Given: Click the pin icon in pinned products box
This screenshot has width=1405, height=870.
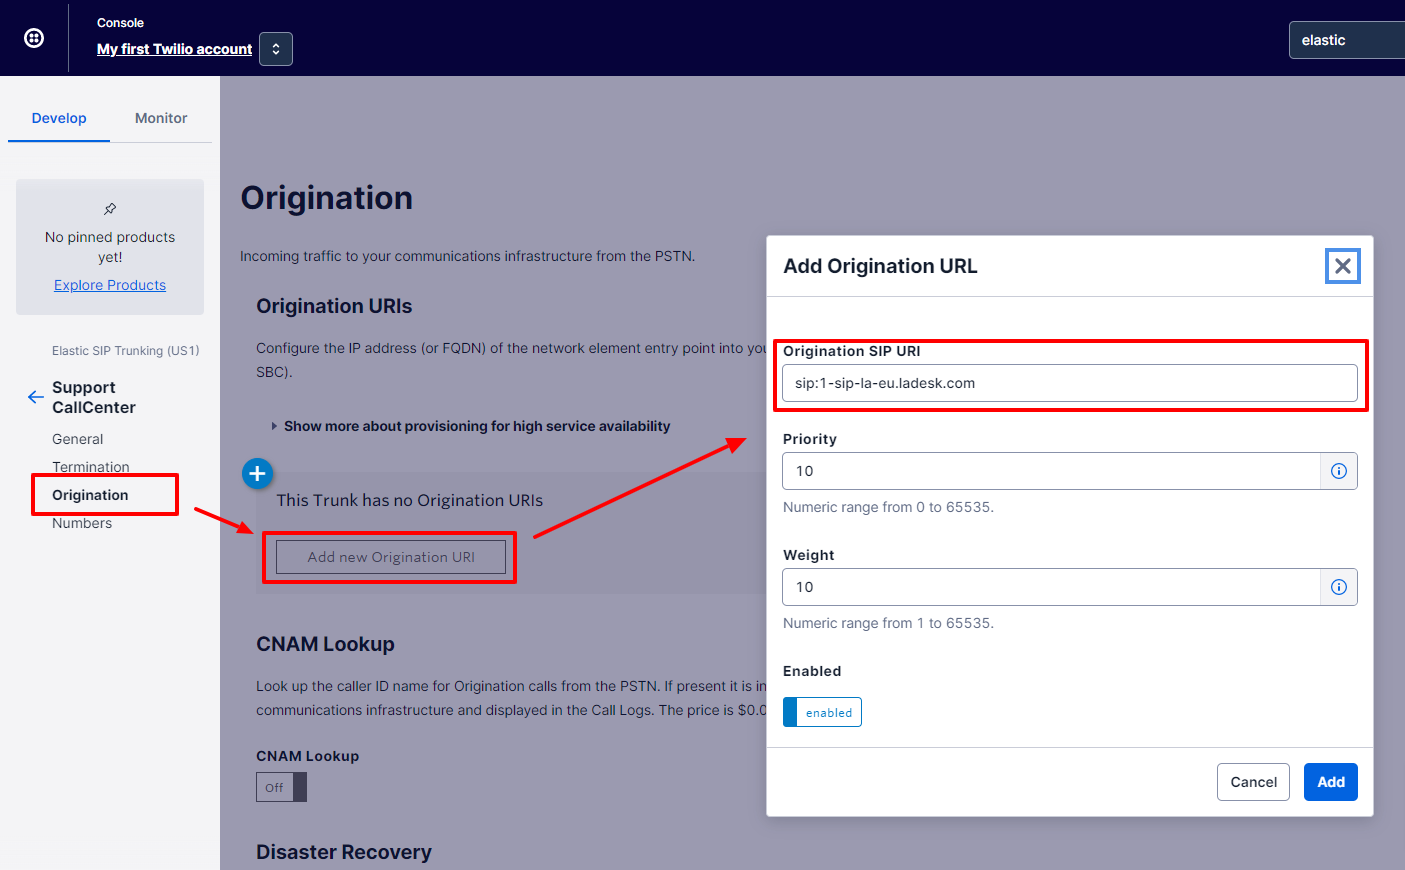Looking at the screenshot, I should (110, 209).
